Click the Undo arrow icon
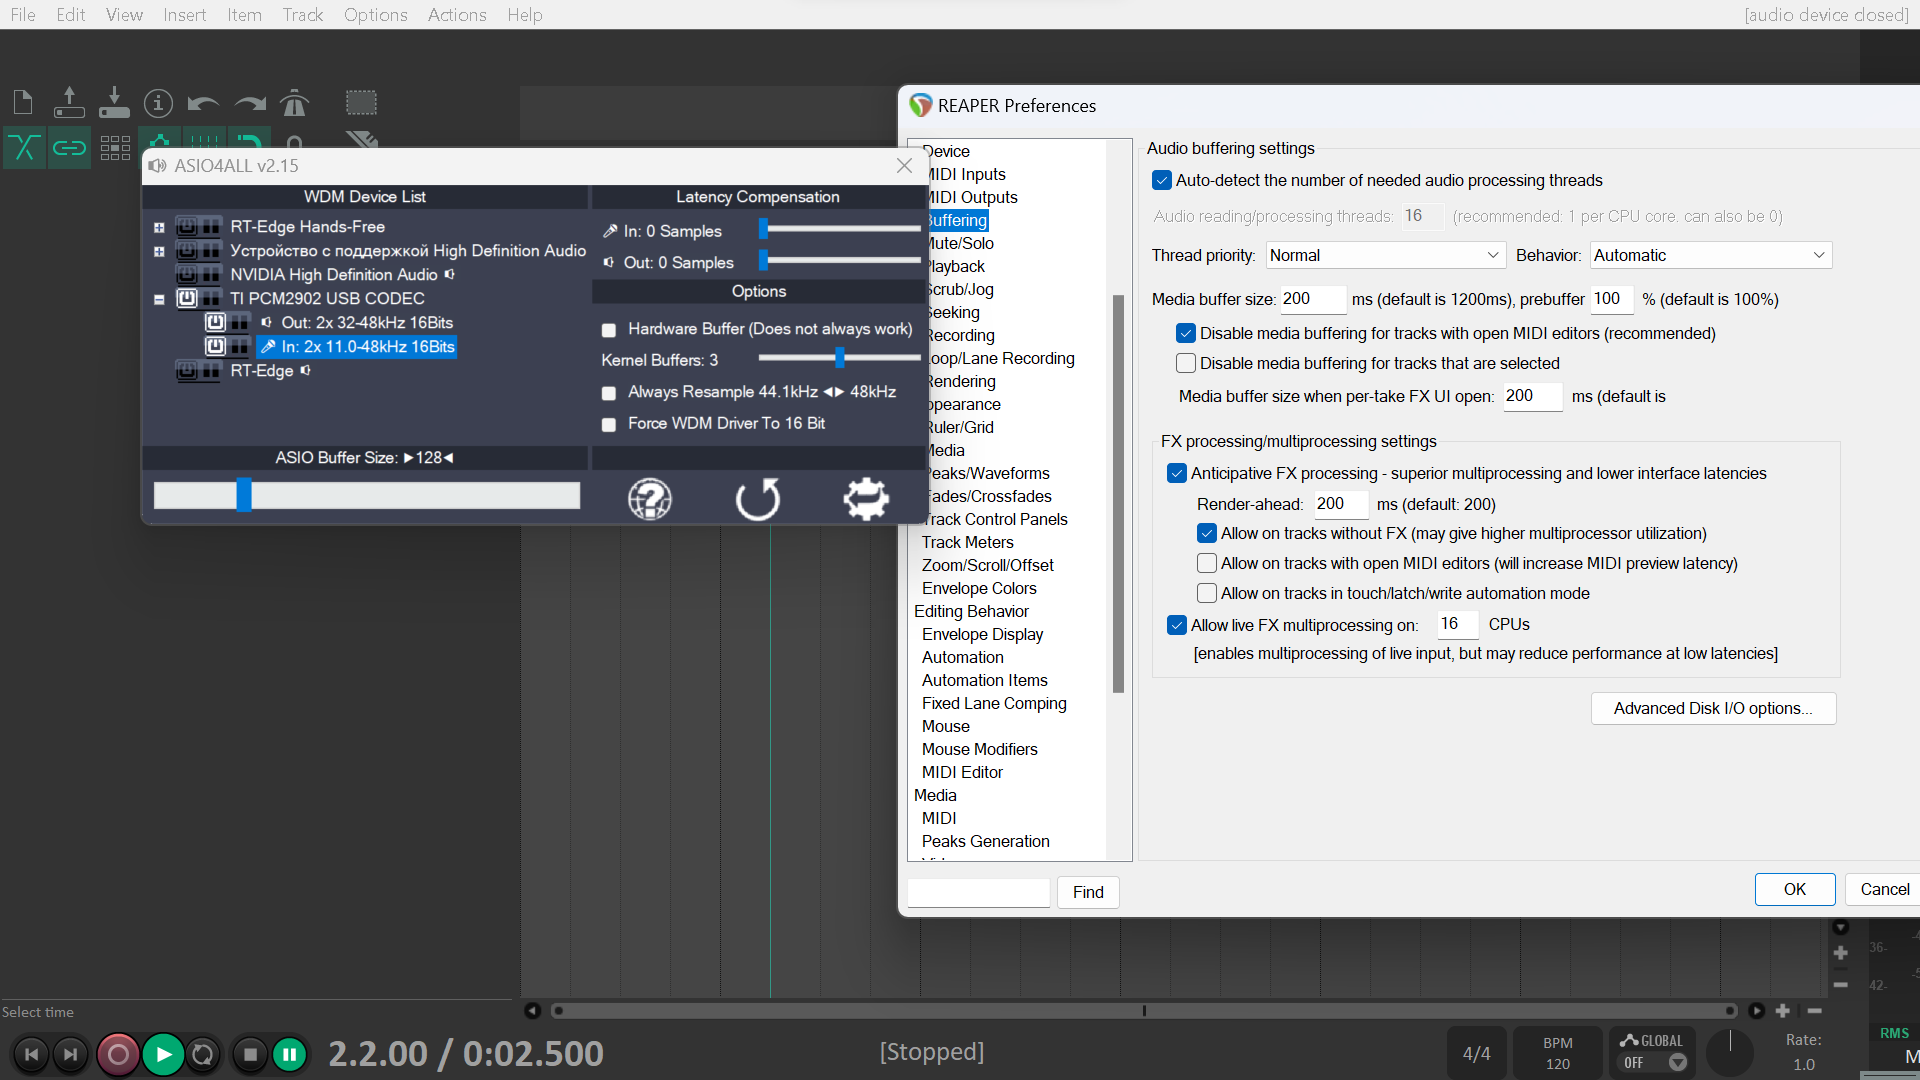Screen dimensions: 1920x1080 click(203, 103)
